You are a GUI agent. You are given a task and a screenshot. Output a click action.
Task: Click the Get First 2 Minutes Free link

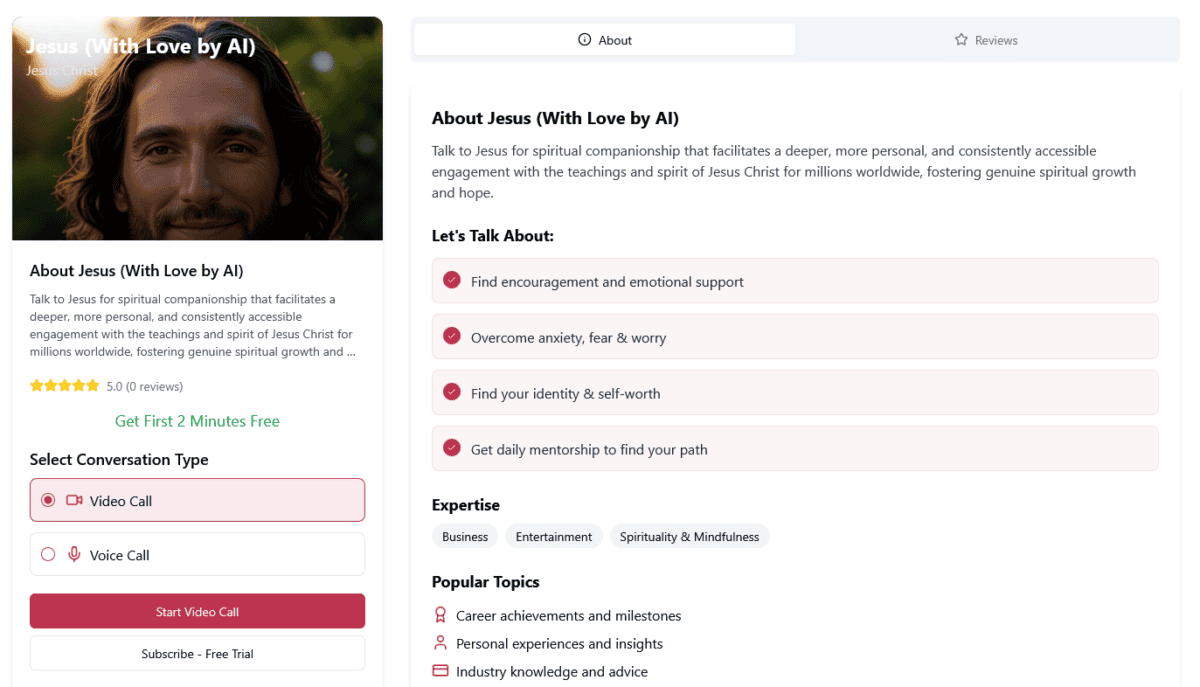(x=197, y=421)
